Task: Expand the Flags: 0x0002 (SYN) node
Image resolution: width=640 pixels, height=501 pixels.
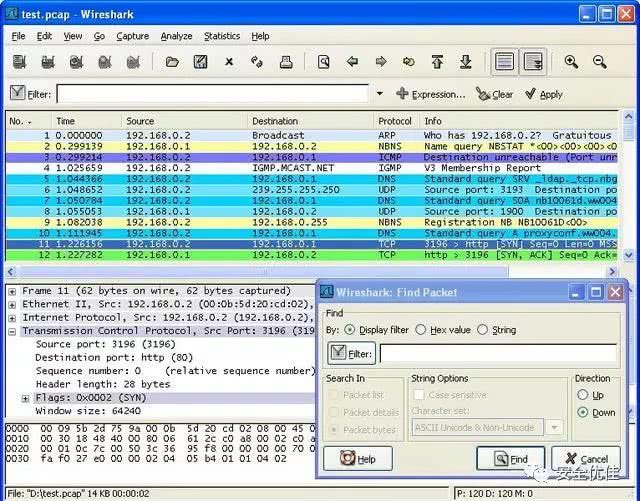Action: coord(25,399)
